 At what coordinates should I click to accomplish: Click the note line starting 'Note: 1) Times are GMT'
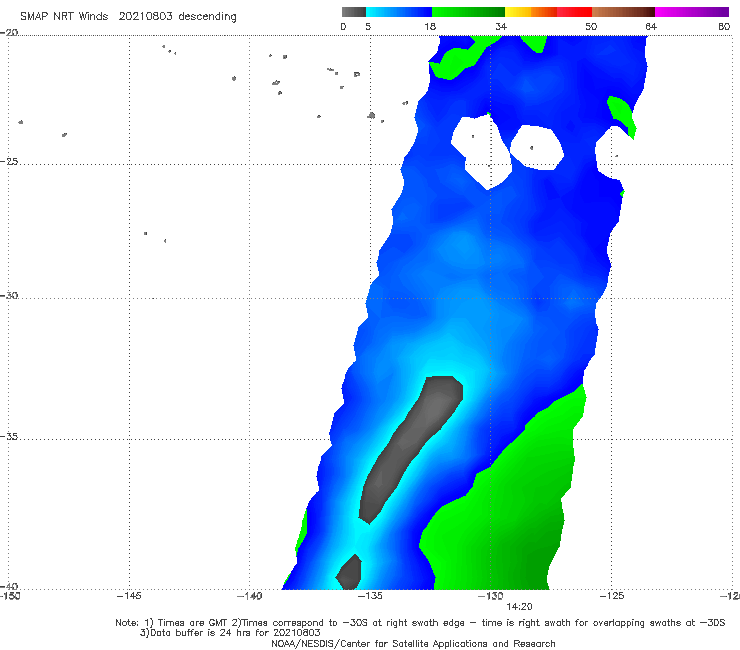tap(420, 623)
